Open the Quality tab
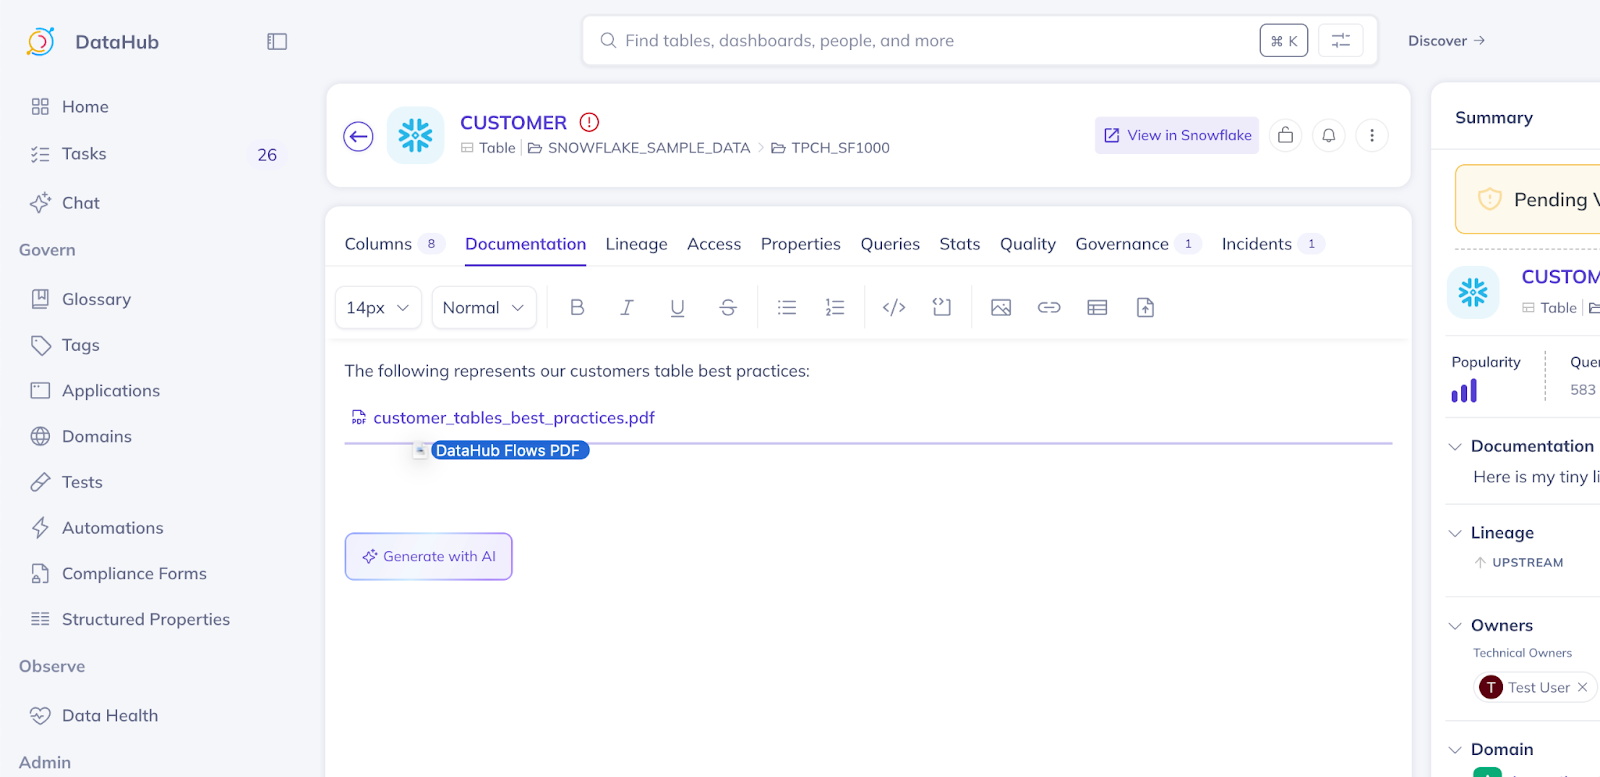The image size is (1600, 777). pyautogui.click(x=1027, y=244)
